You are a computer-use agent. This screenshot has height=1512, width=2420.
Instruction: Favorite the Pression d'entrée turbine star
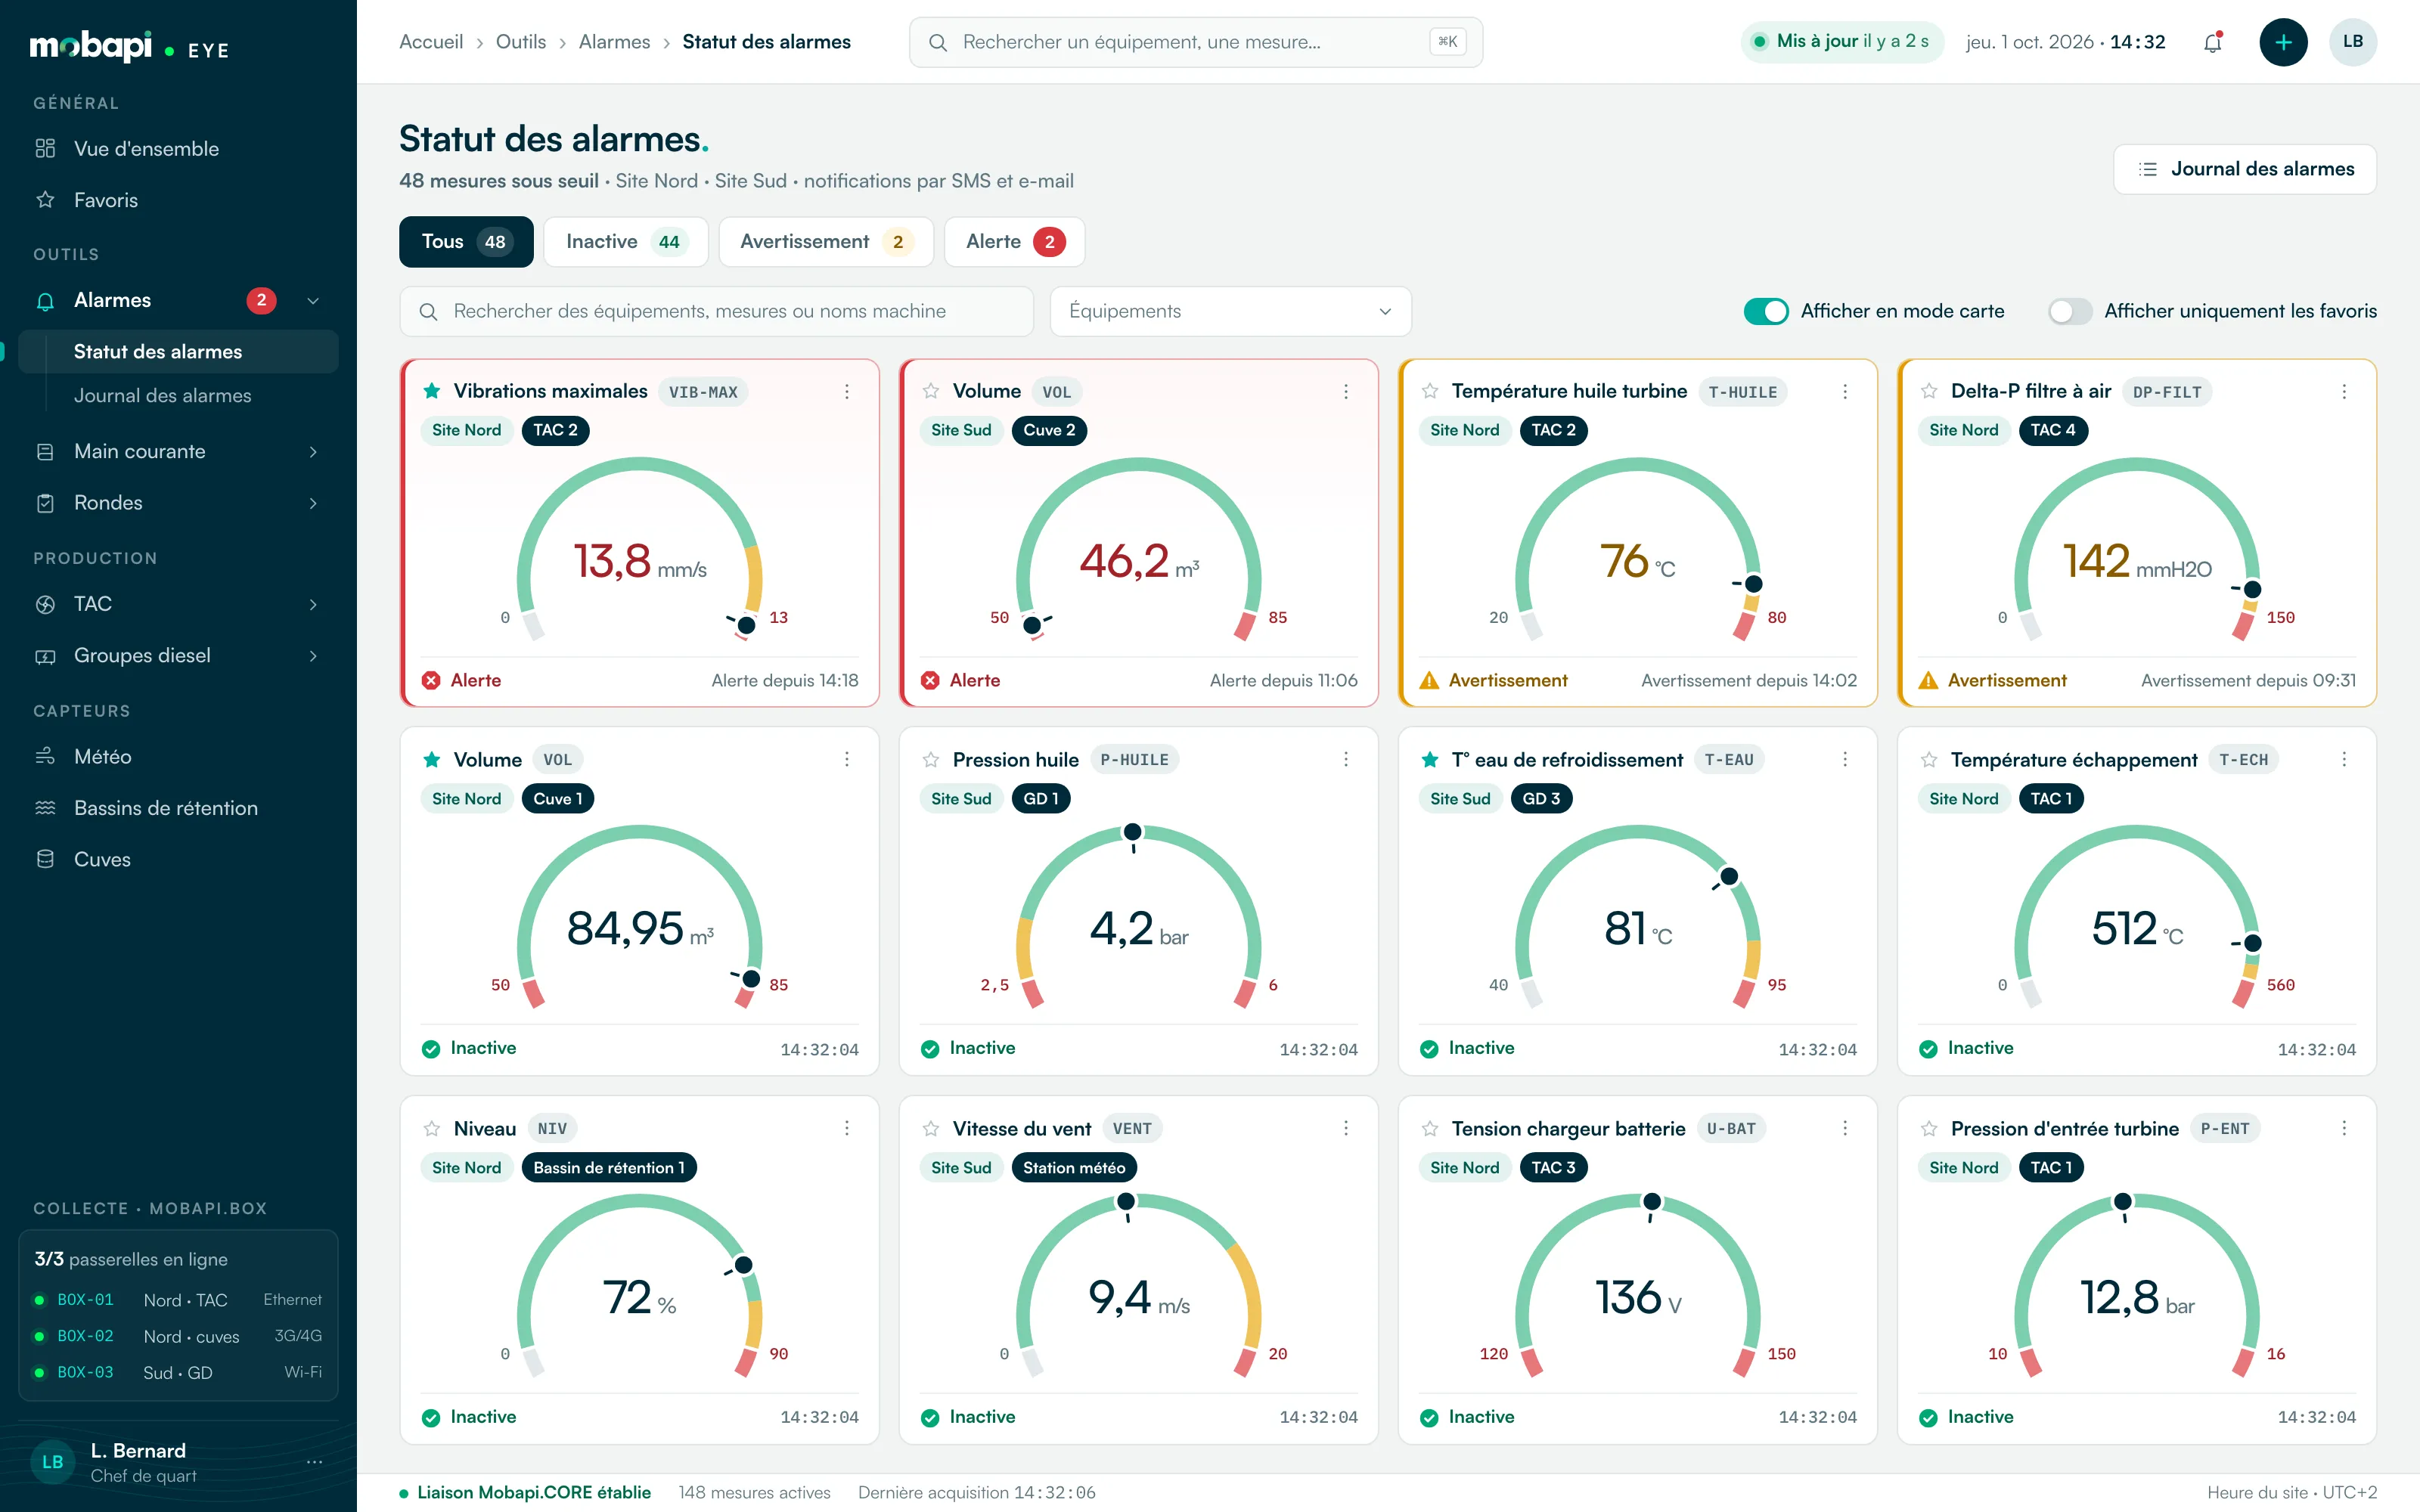click(x=1929, y=1129)
